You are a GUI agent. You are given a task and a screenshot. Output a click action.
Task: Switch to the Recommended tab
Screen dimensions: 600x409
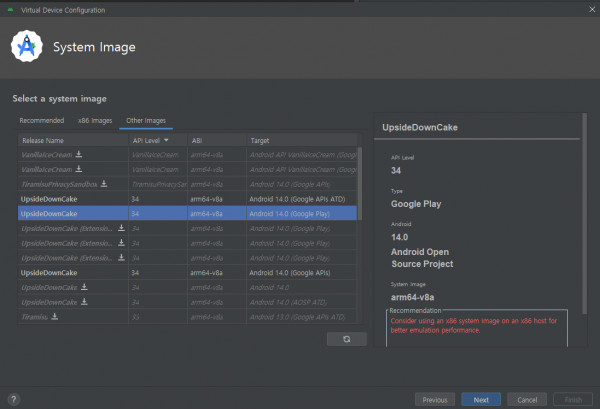tap(42, 121)
